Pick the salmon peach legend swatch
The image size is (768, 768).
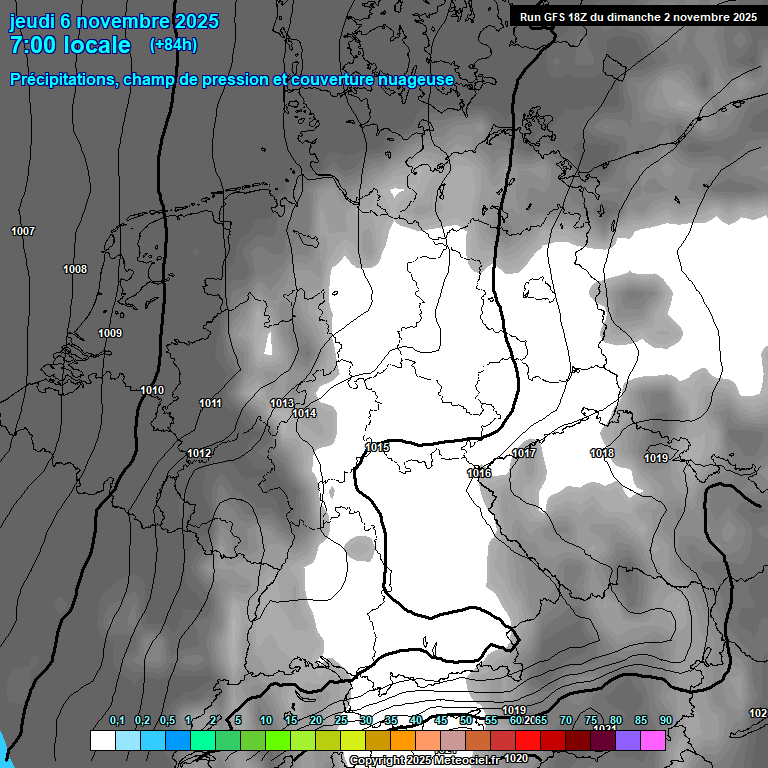click(x=428, y=740)
